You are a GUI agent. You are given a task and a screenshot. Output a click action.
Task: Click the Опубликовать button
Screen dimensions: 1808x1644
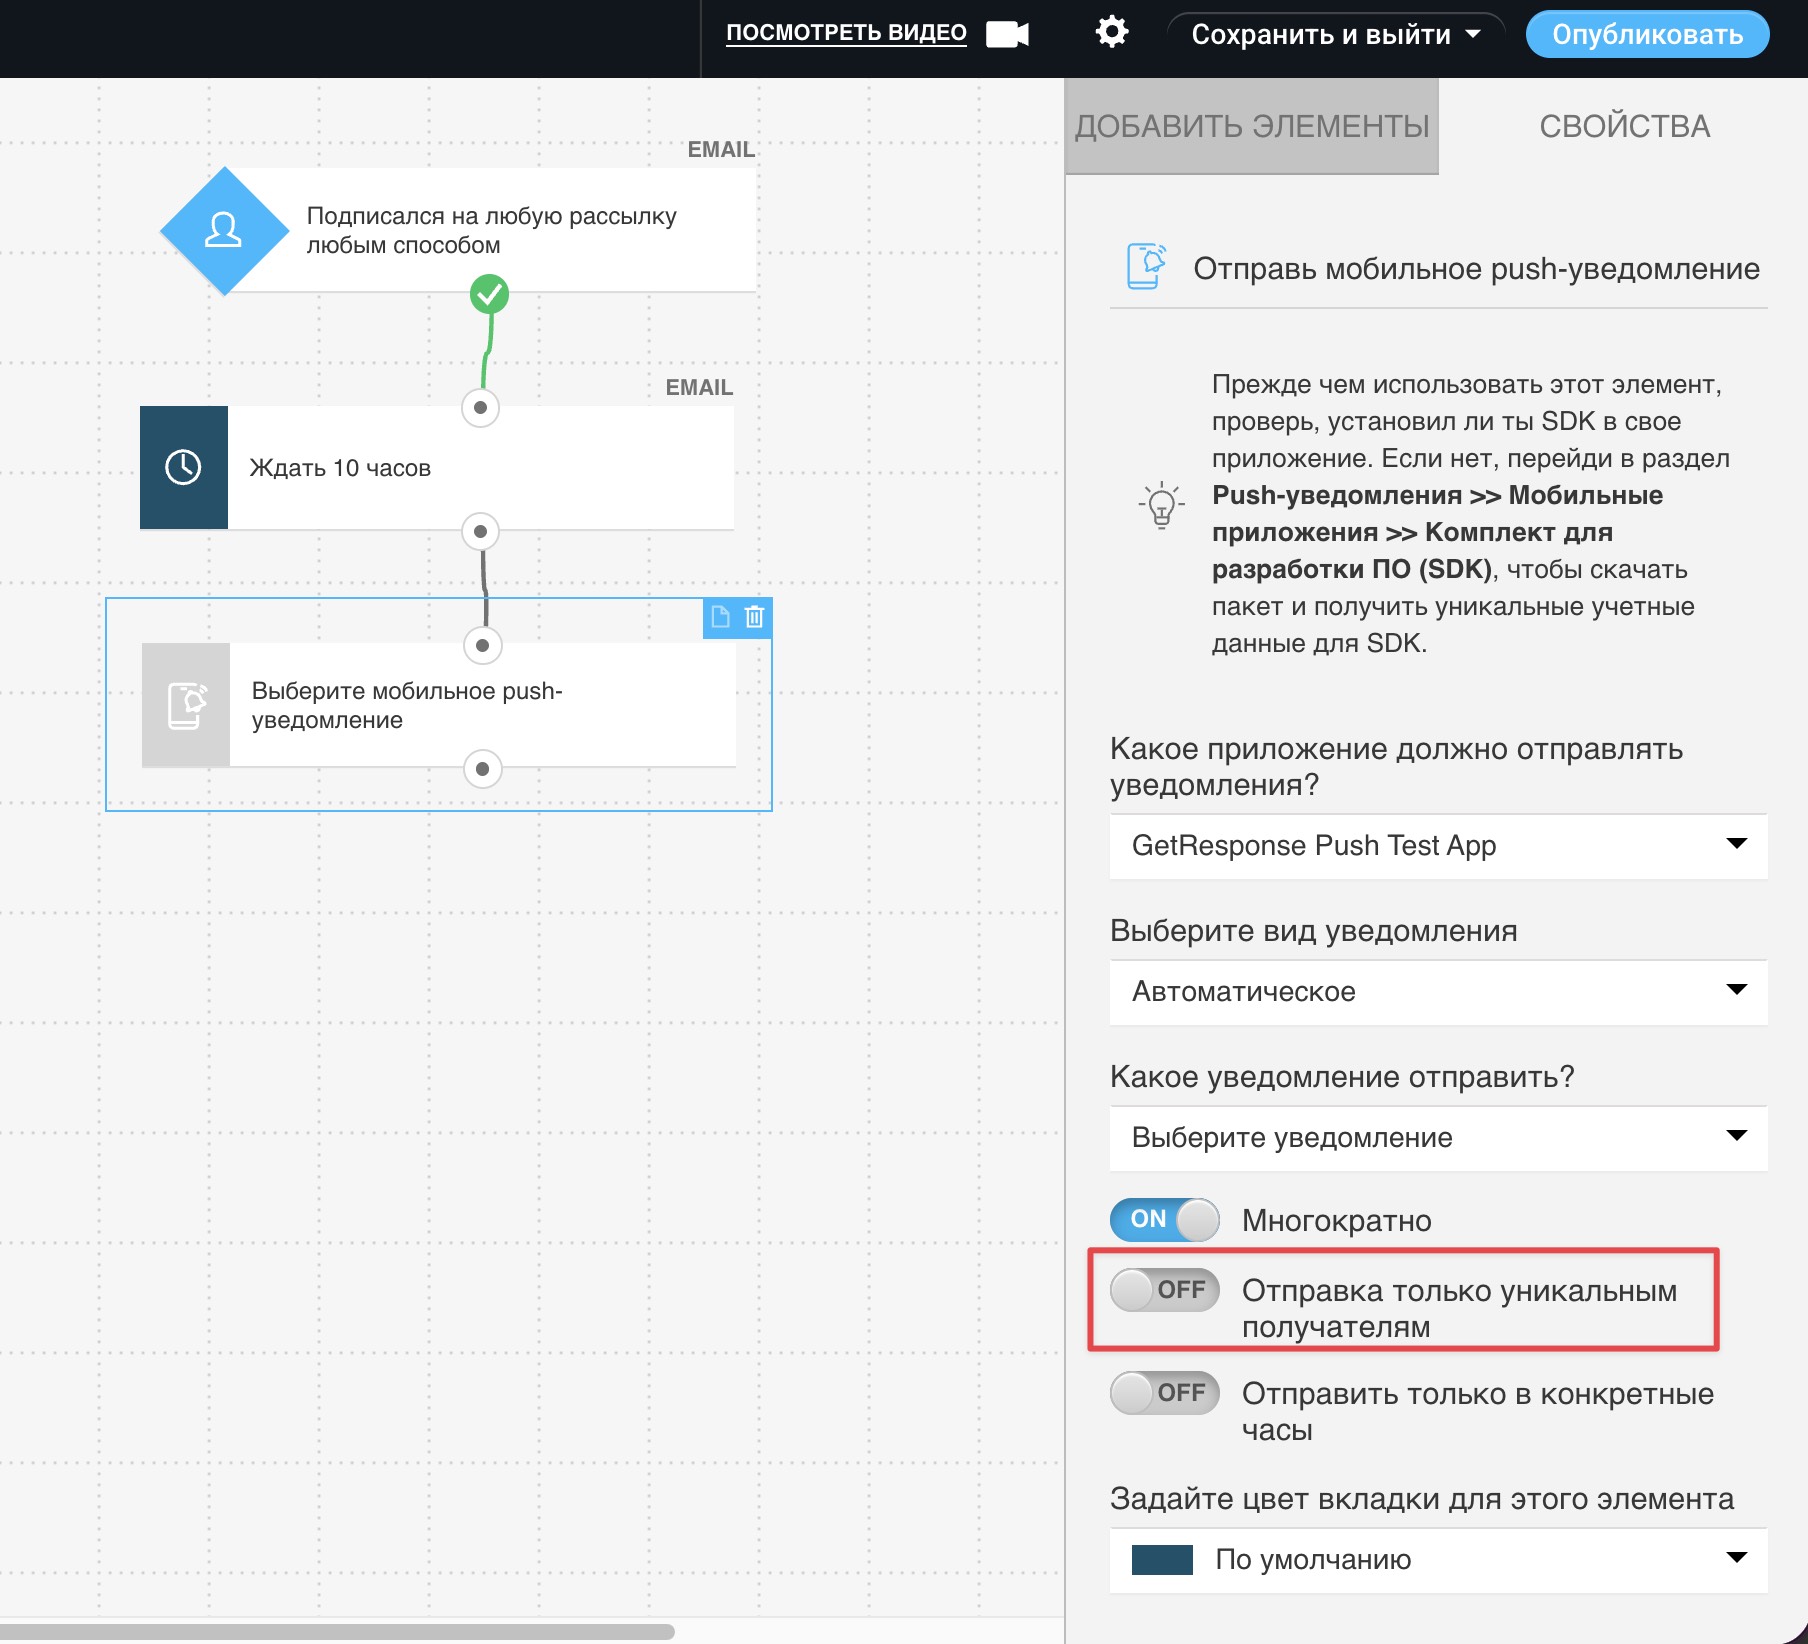pyautogui.click(x=1646, y=34)
